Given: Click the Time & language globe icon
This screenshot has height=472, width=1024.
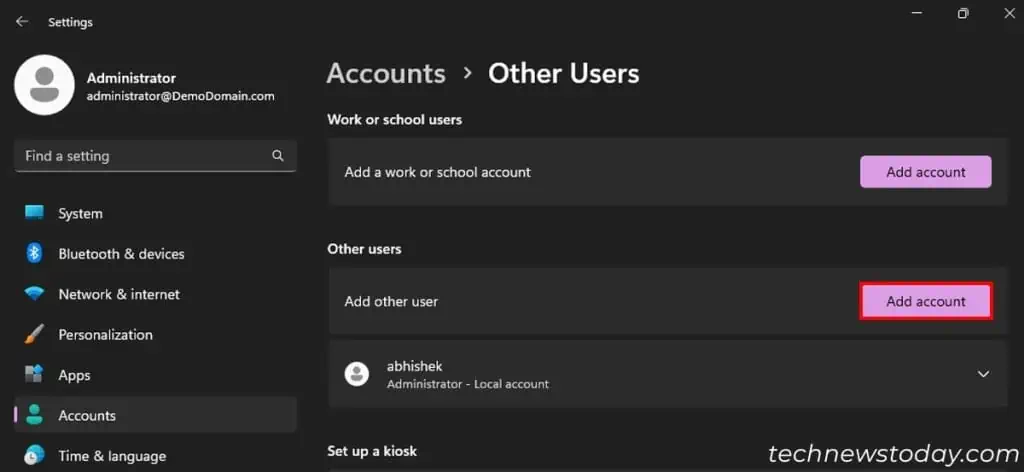Looking at the screenshot, I should point(35,456).
